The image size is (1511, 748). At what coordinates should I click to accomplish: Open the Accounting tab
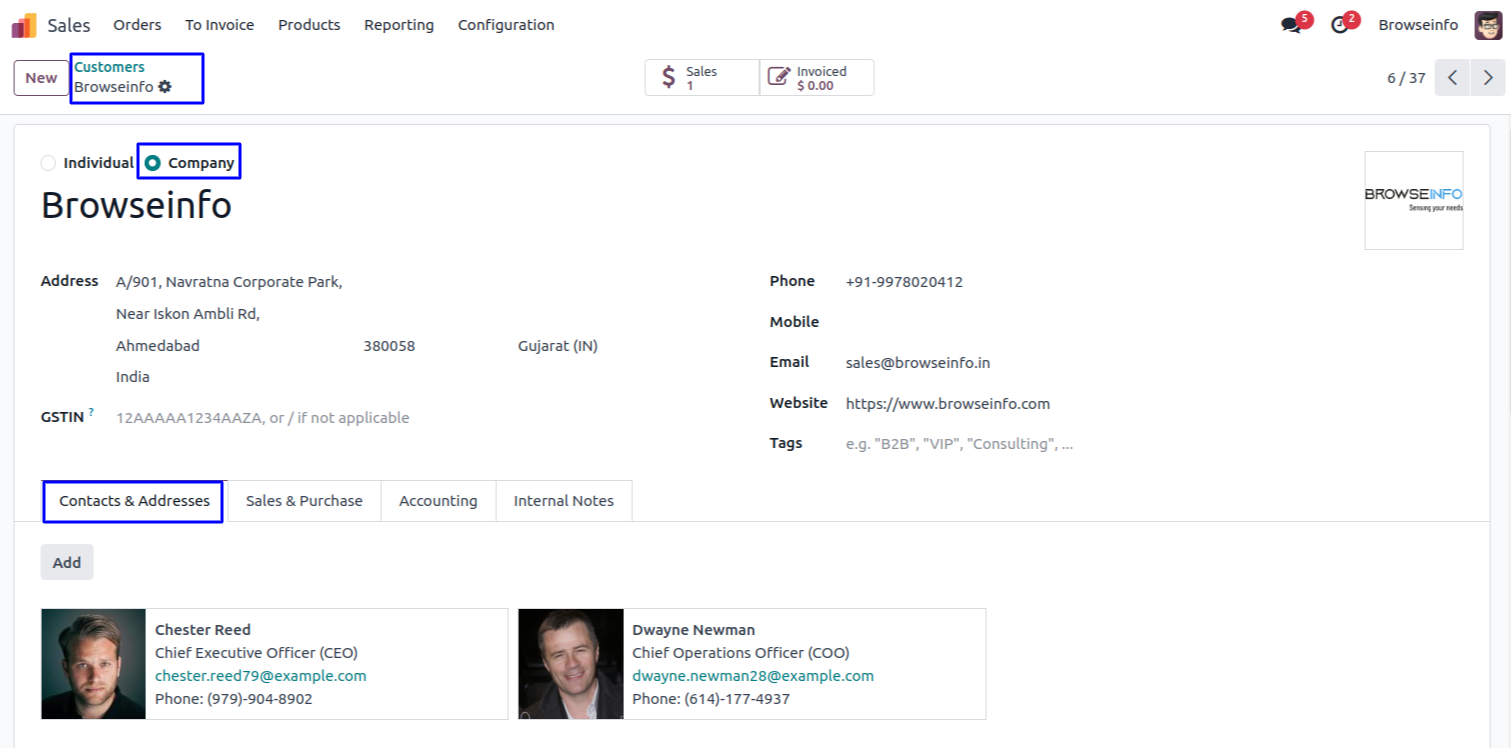[438, 501]
